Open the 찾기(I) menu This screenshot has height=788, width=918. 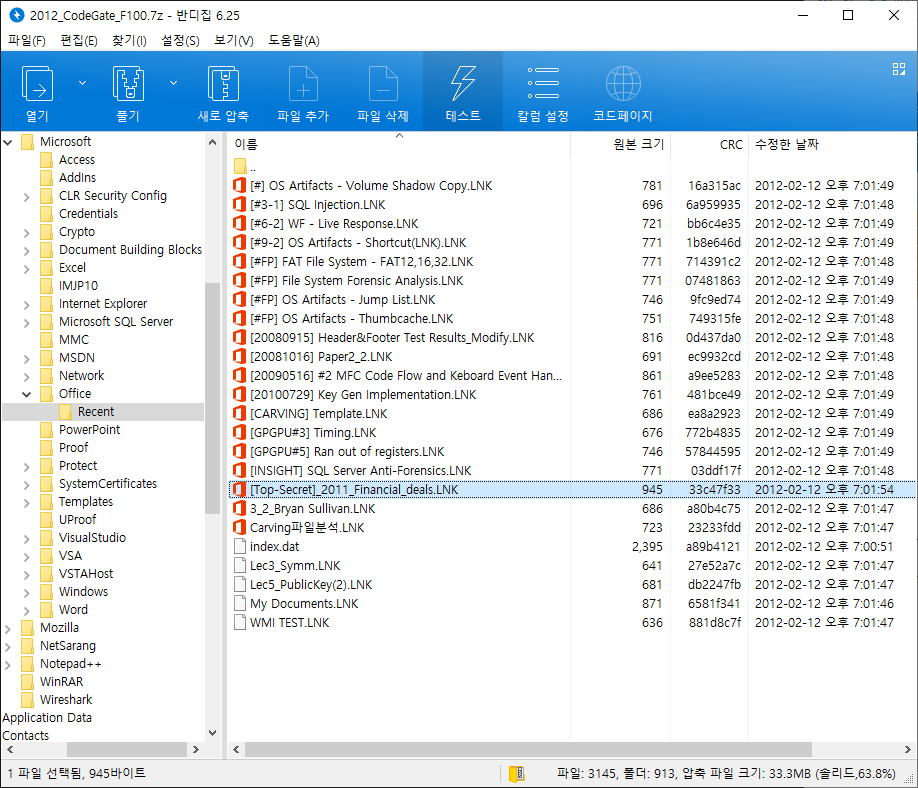point(129,40)
